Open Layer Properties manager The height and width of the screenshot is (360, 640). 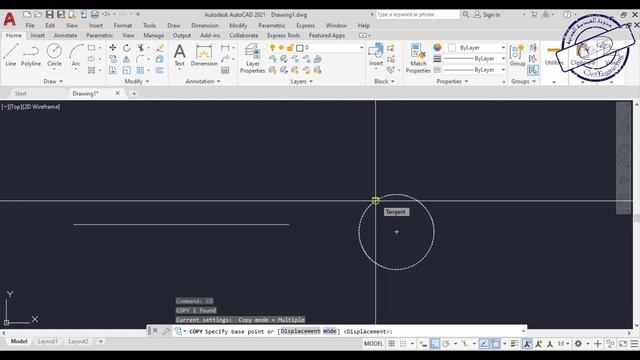click(253, 58)
